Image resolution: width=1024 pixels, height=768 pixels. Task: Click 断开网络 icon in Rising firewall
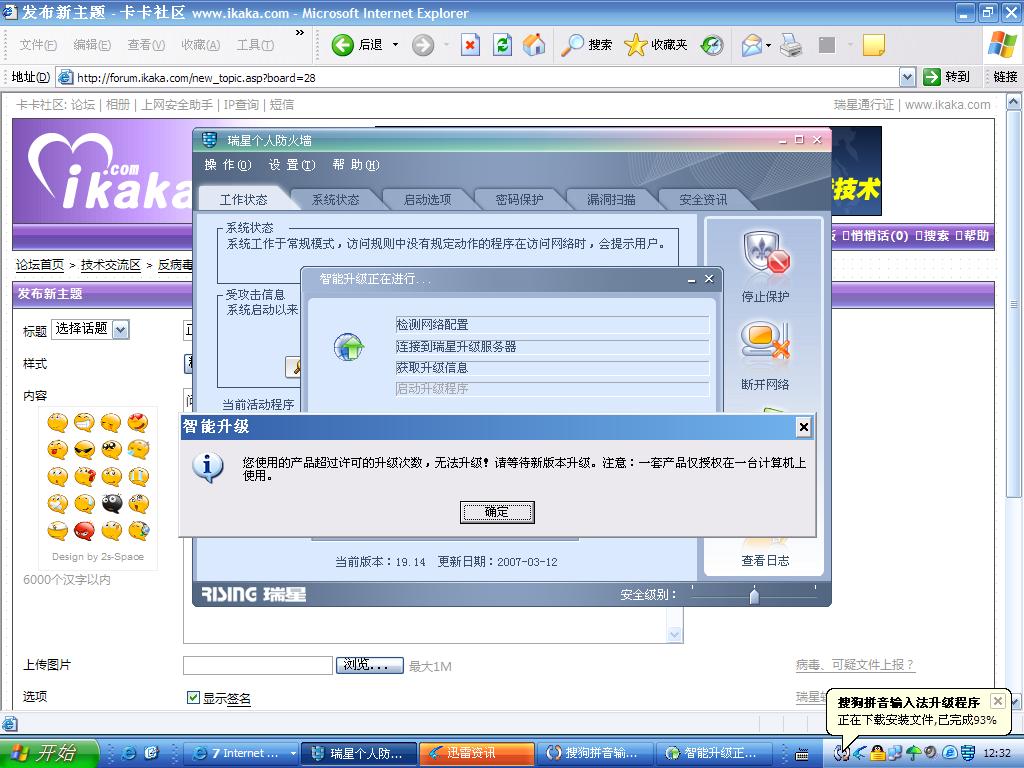pyautogui.click(x=765, y=342)
